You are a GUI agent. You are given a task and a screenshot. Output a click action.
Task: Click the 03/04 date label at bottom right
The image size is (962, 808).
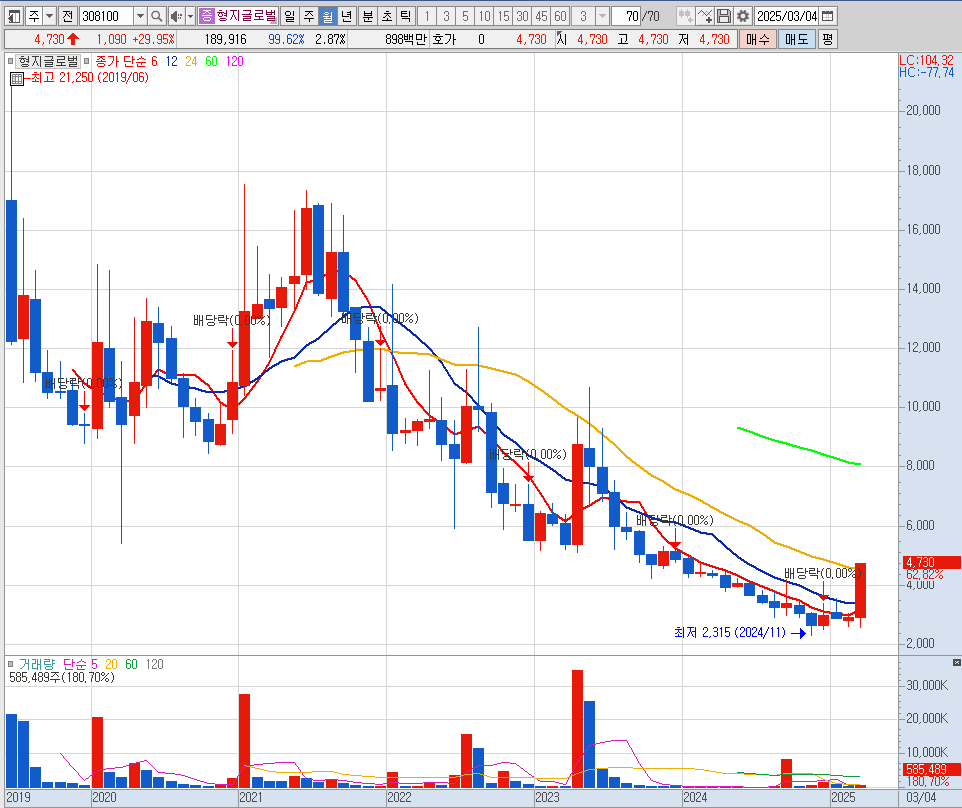(921, 797)
